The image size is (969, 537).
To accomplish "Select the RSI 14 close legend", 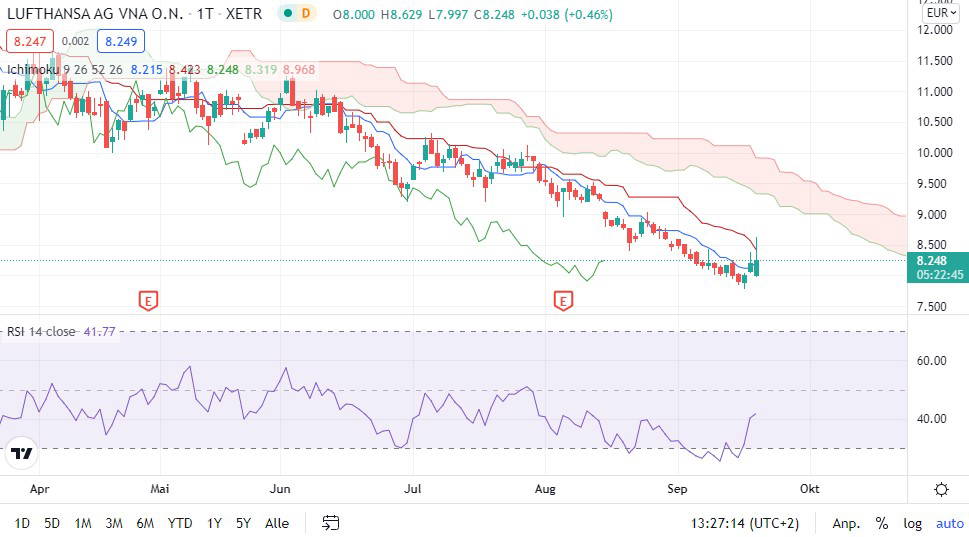I will (x=41, y=332).
